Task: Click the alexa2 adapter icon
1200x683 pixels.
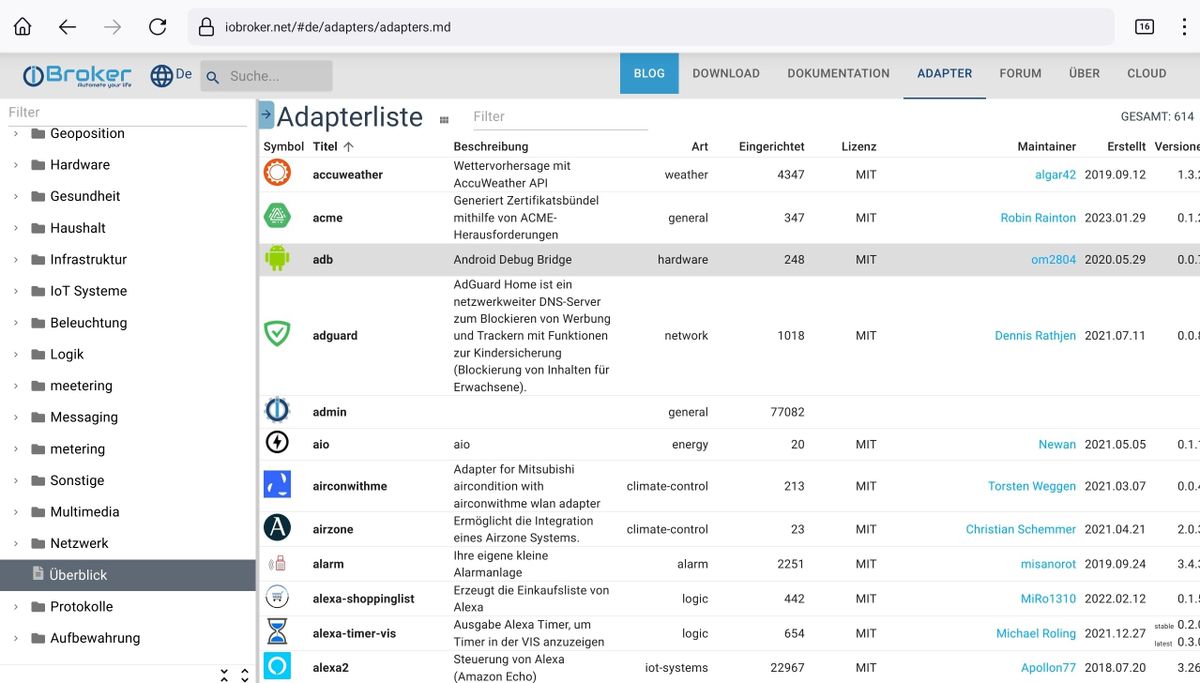Action: click(x=277, y=666)
